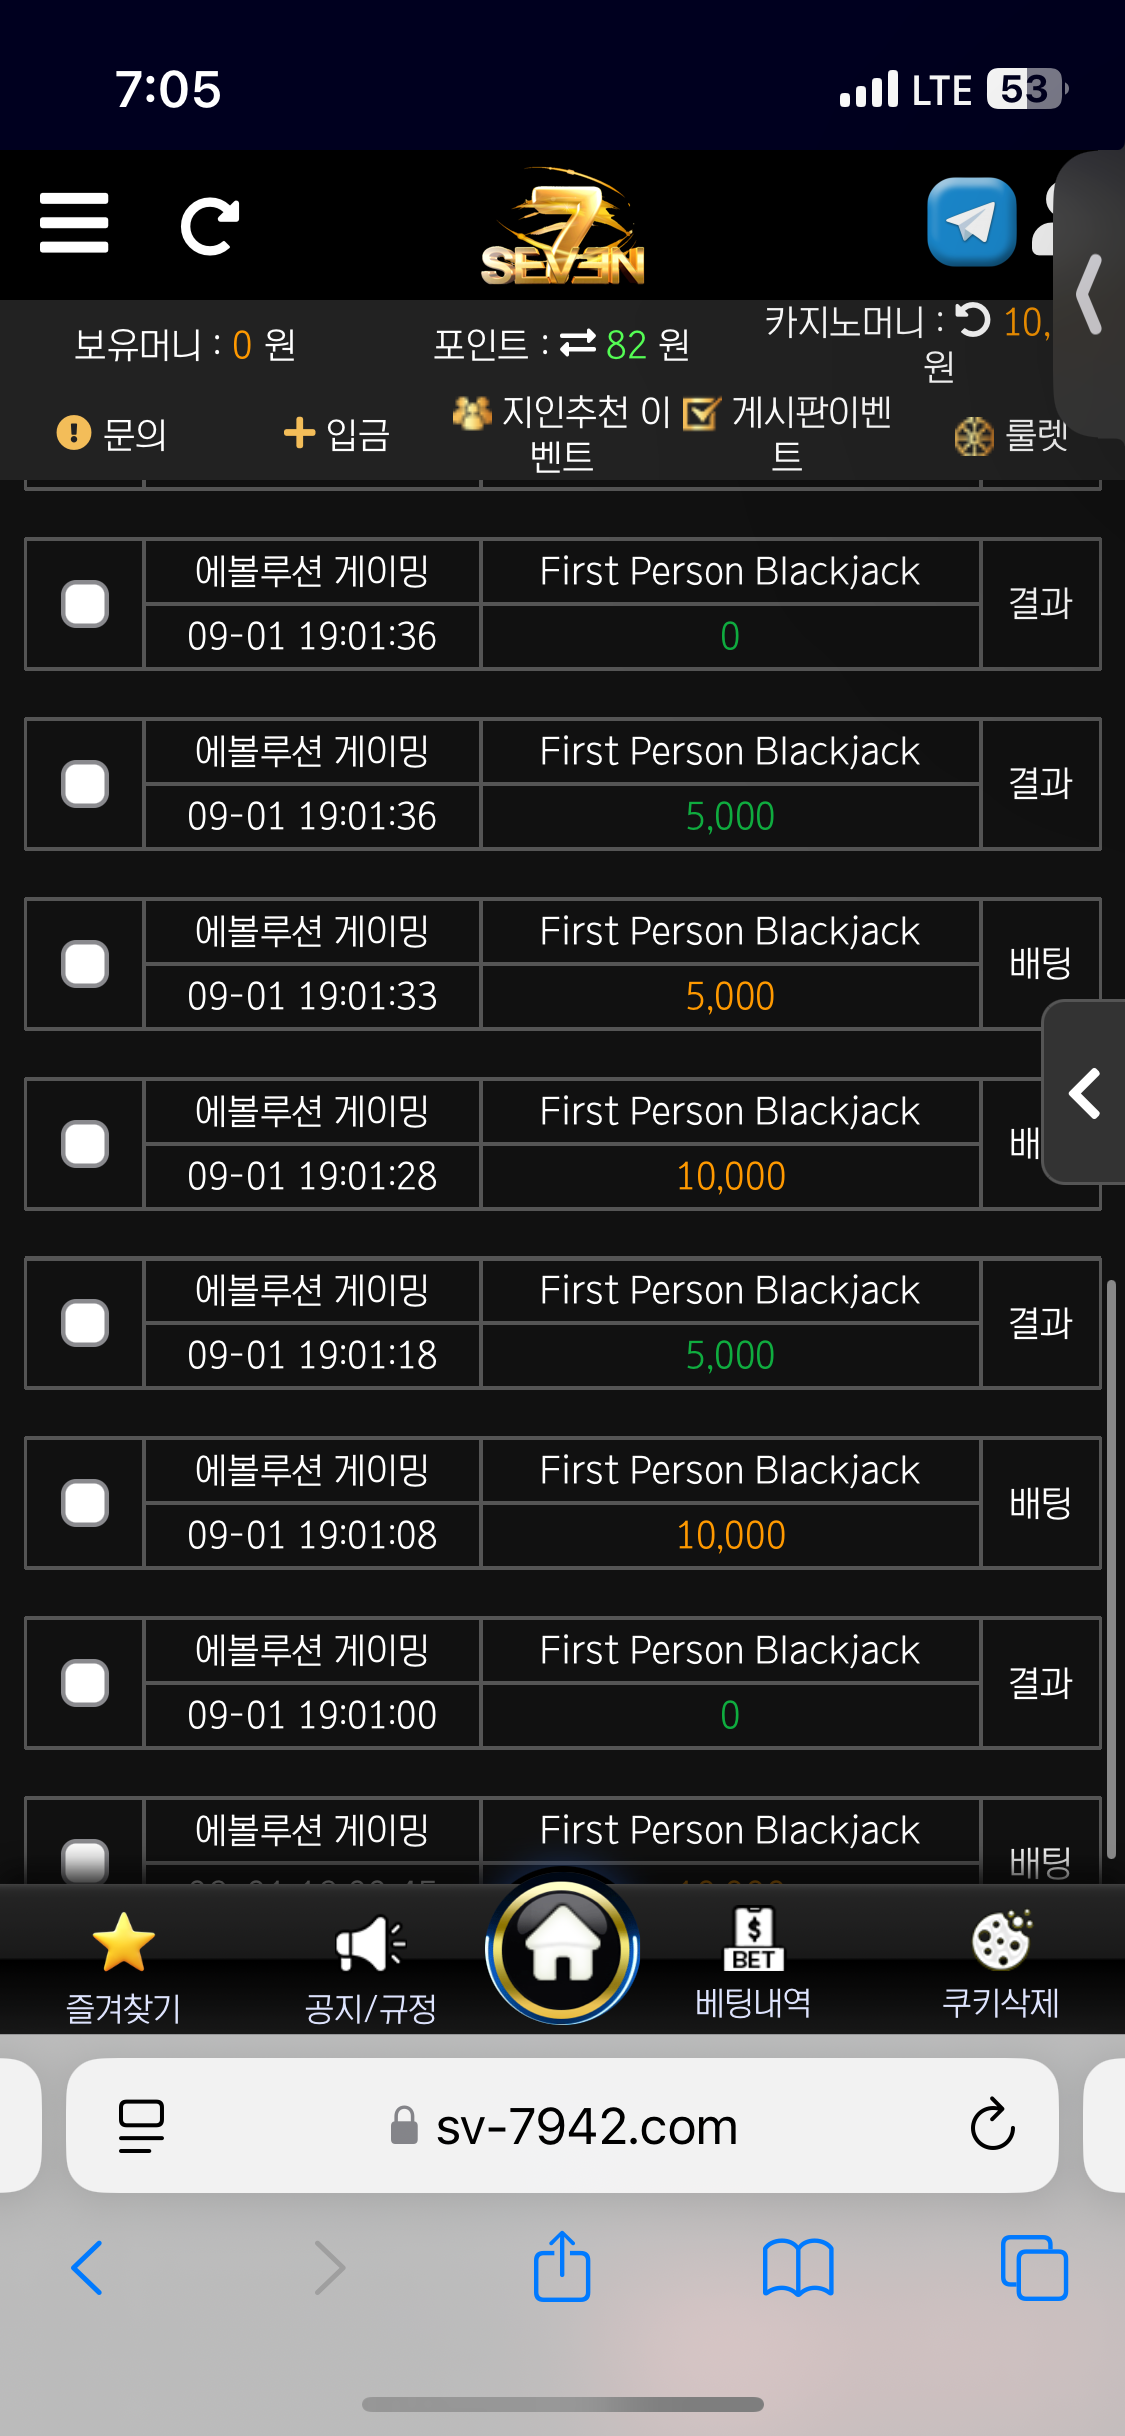
Task: Expand the top-right collapsed side drawer
Action: tap(1090, 294)
